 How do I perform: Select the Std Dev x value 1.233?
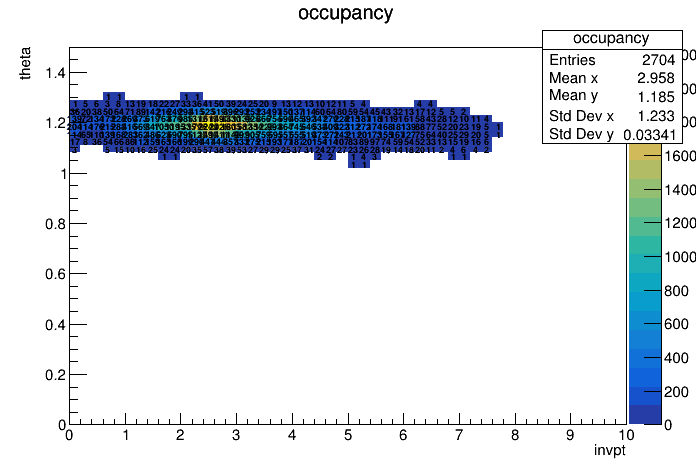[656, 116]
